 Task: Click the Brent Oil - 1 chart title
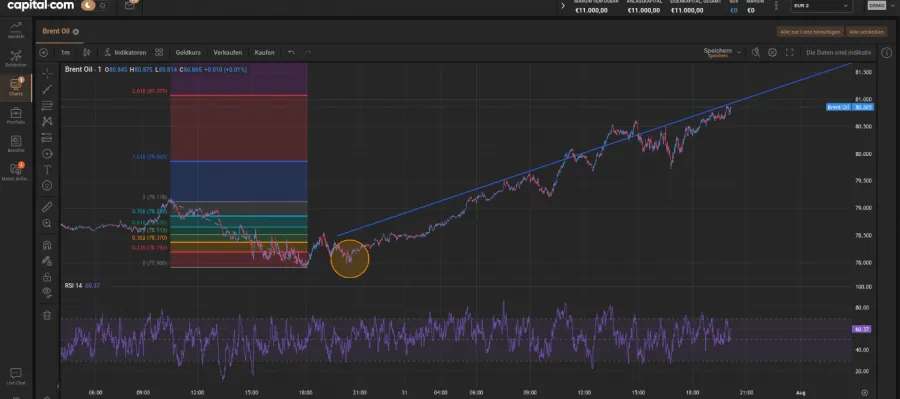click(83, 69)
